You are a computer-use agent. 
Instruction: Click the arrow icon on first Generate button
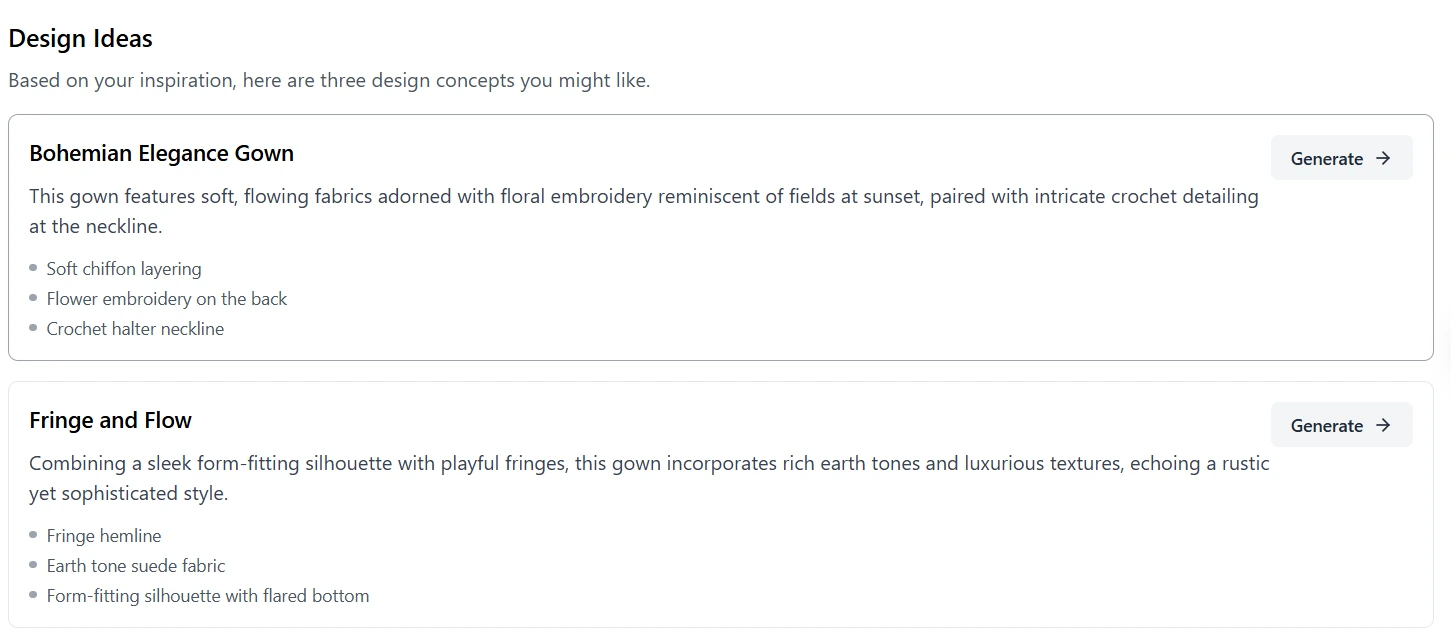coord(1384,158)
